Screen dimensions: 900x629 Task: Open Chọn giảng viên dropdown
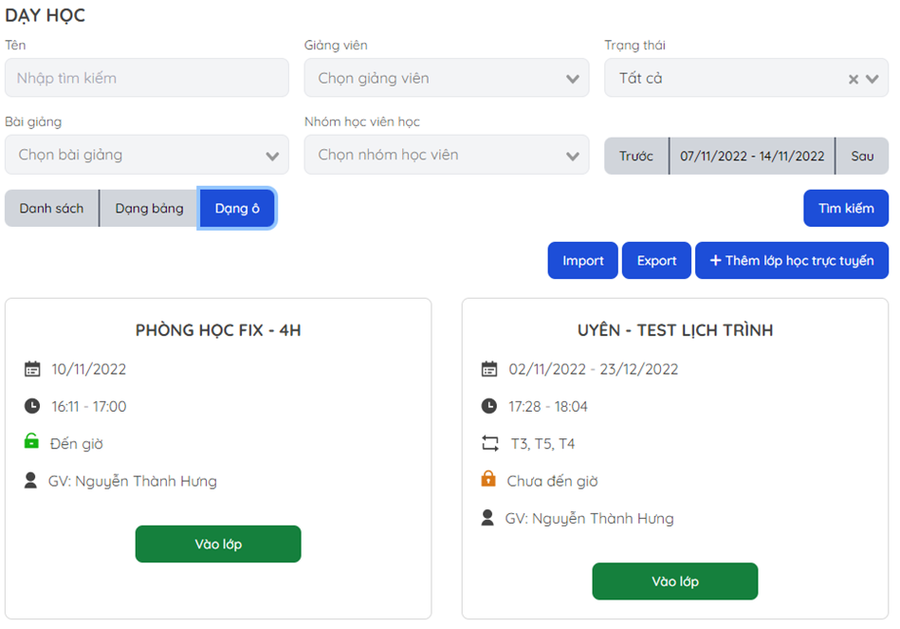pyautogui.click(x=446, y=78)
